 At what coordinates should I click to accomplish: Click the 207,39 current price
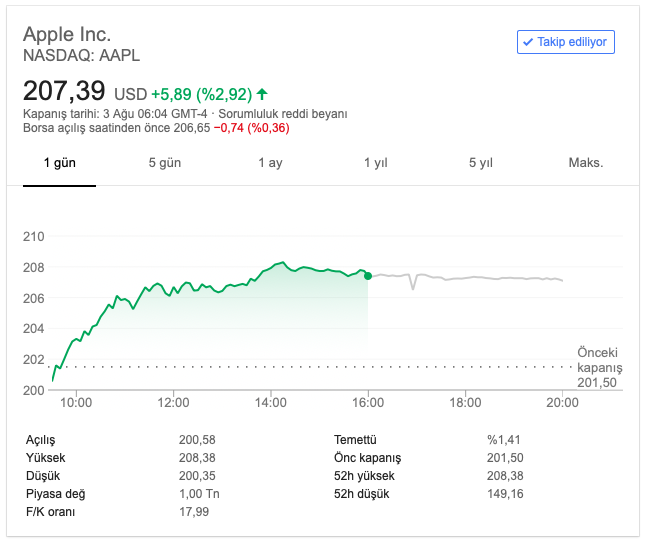pos(64,91)
